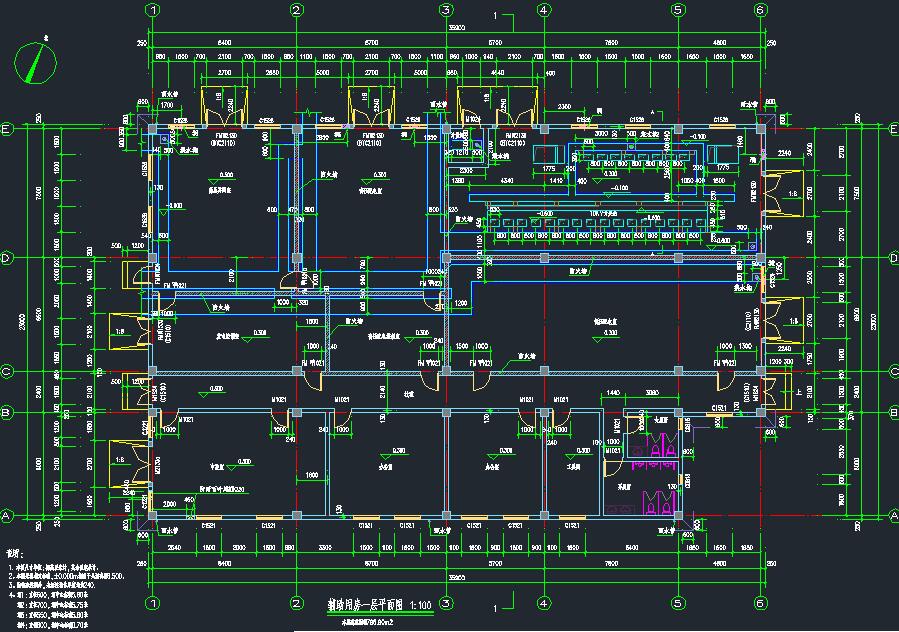Click axis label D on the left side
The width and height of the screenshot is (899, 632).
6,258
